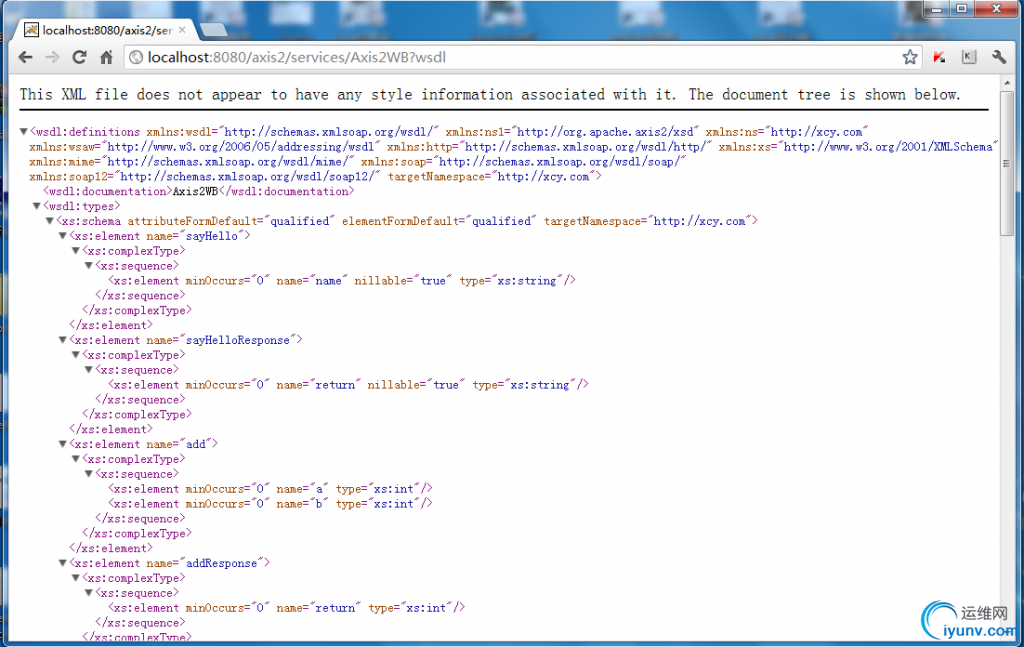Click the addResponse return xs:int line

(x=287, y=608)
